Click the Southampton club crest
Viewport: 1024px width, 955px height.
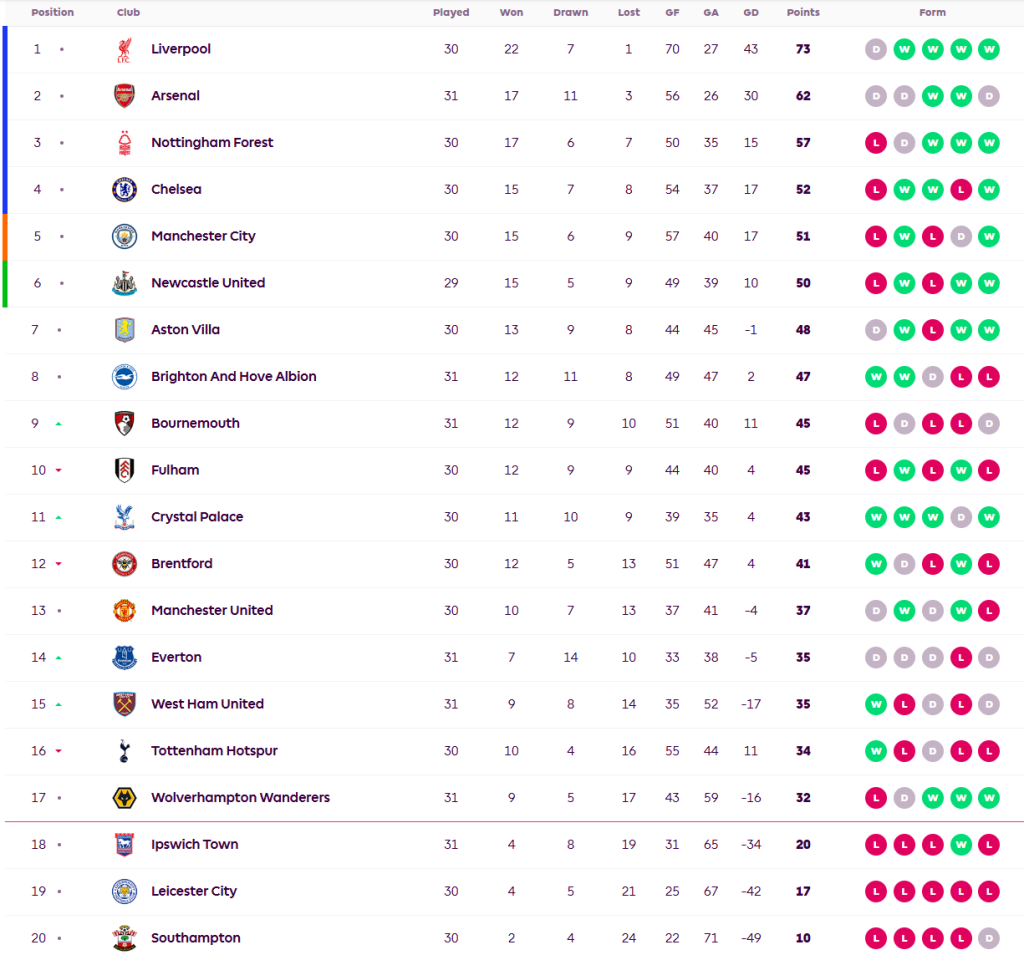click(x=124, y=938)
